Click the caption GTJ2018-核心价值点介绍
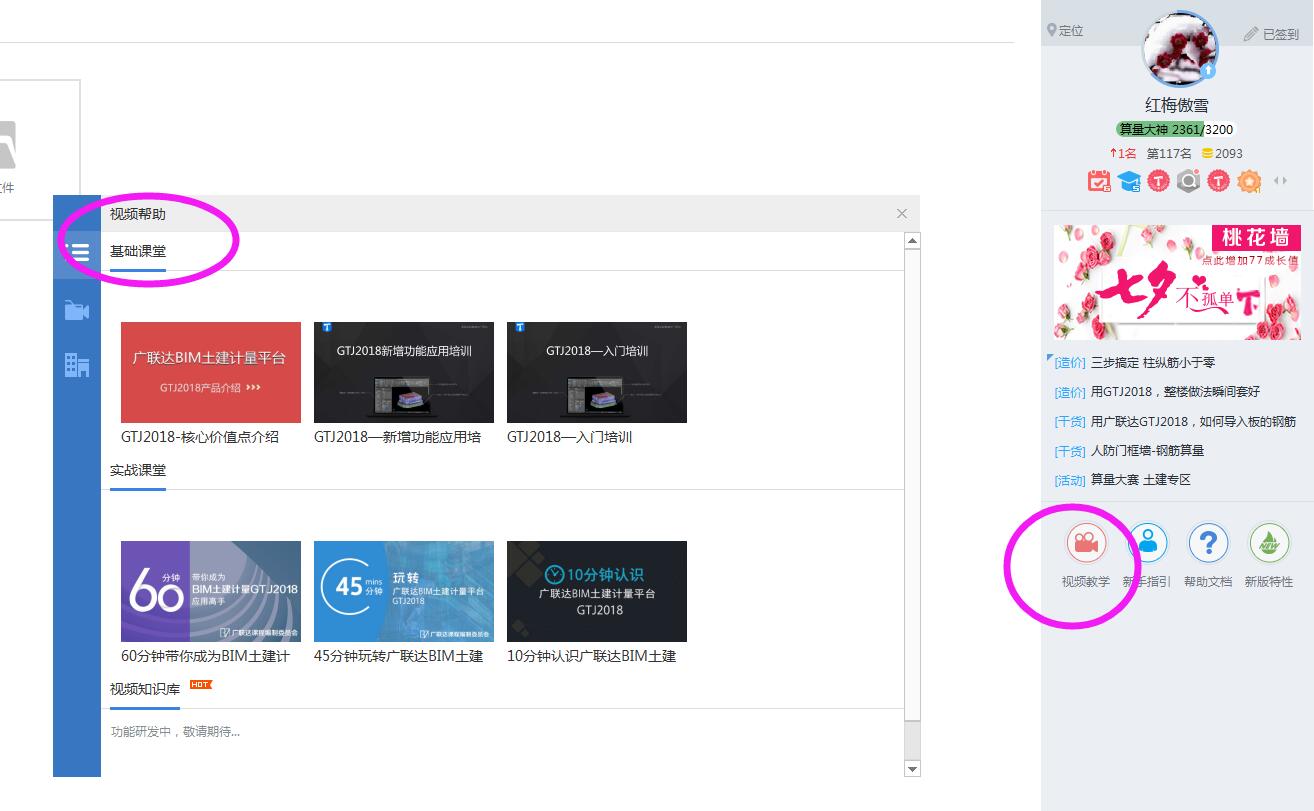This screenshot has width=1314, height=811. click(200, 437)
